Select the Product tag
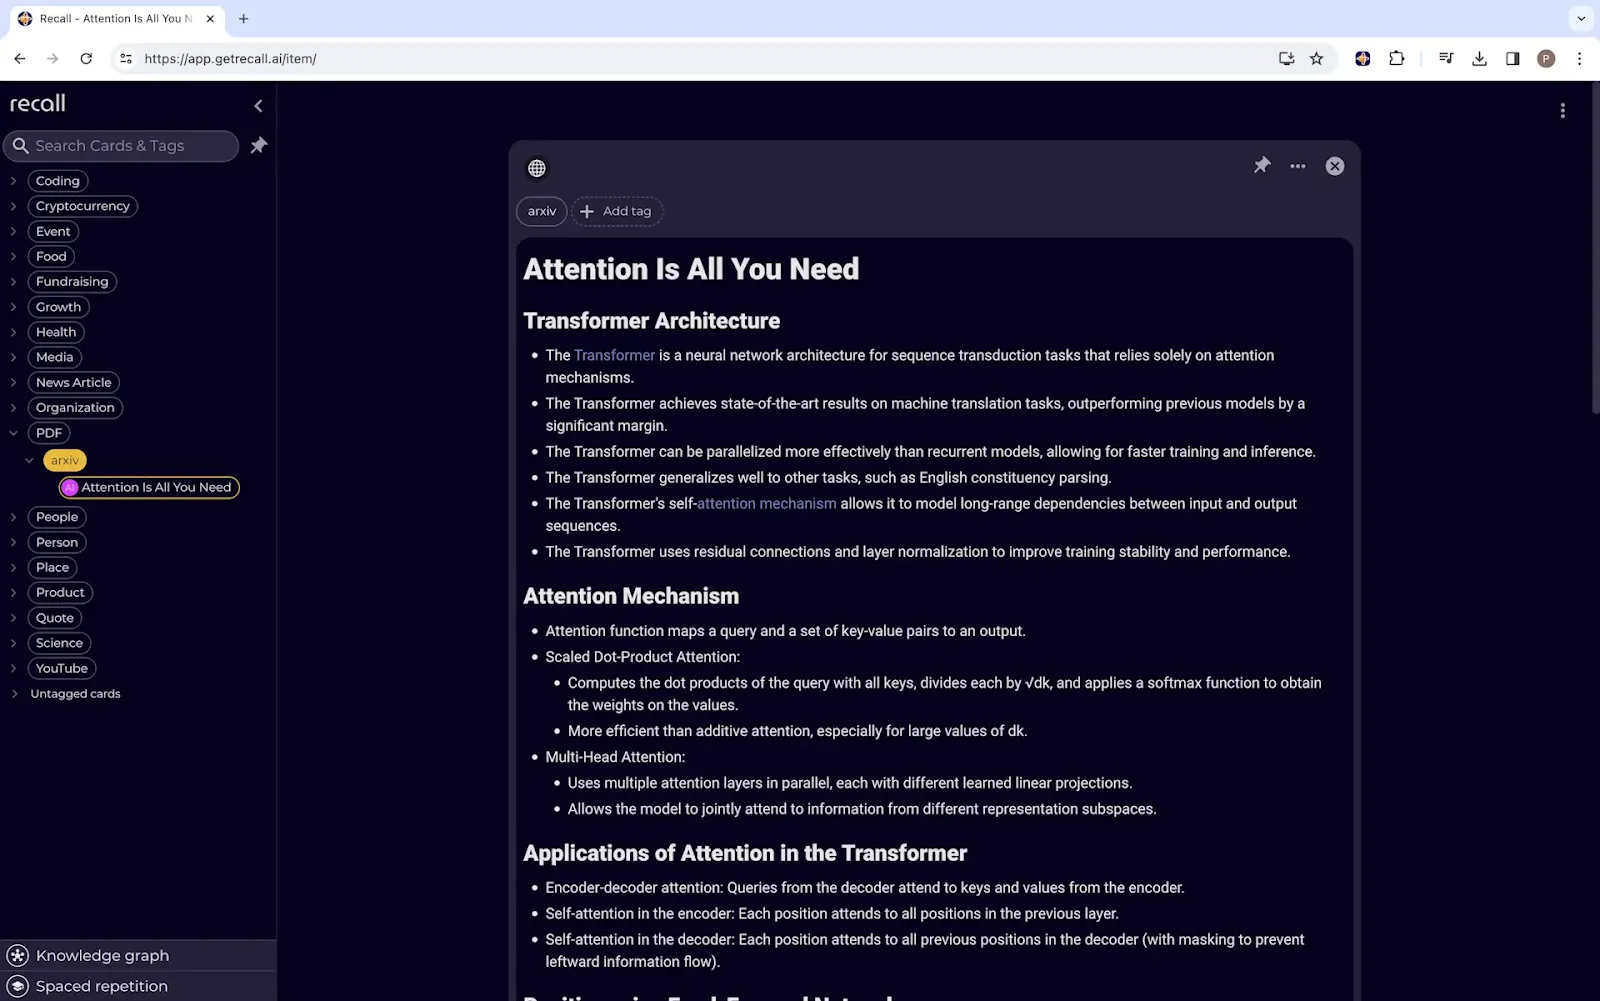Image resolution: width=1600 pixels, height=1001 pixels. click(60, 592)
